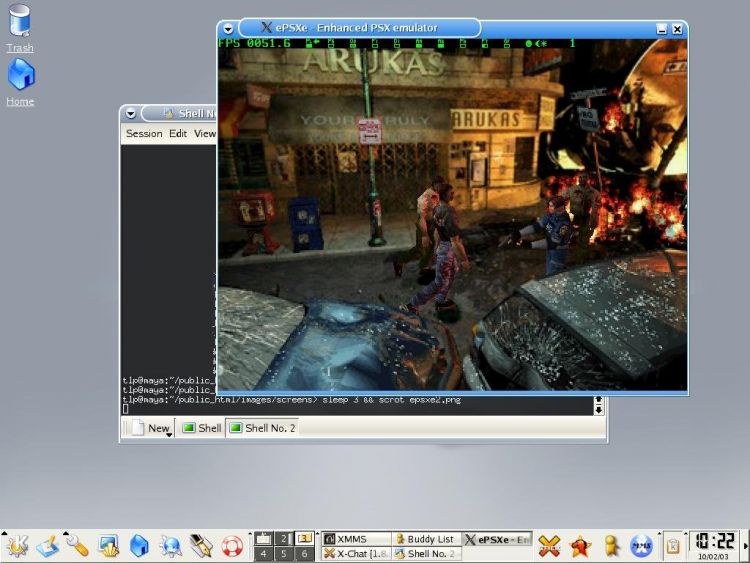Viewport: 750px width, 563px height.
Task: Open the KDE K menu
Action: coord(17,546)
